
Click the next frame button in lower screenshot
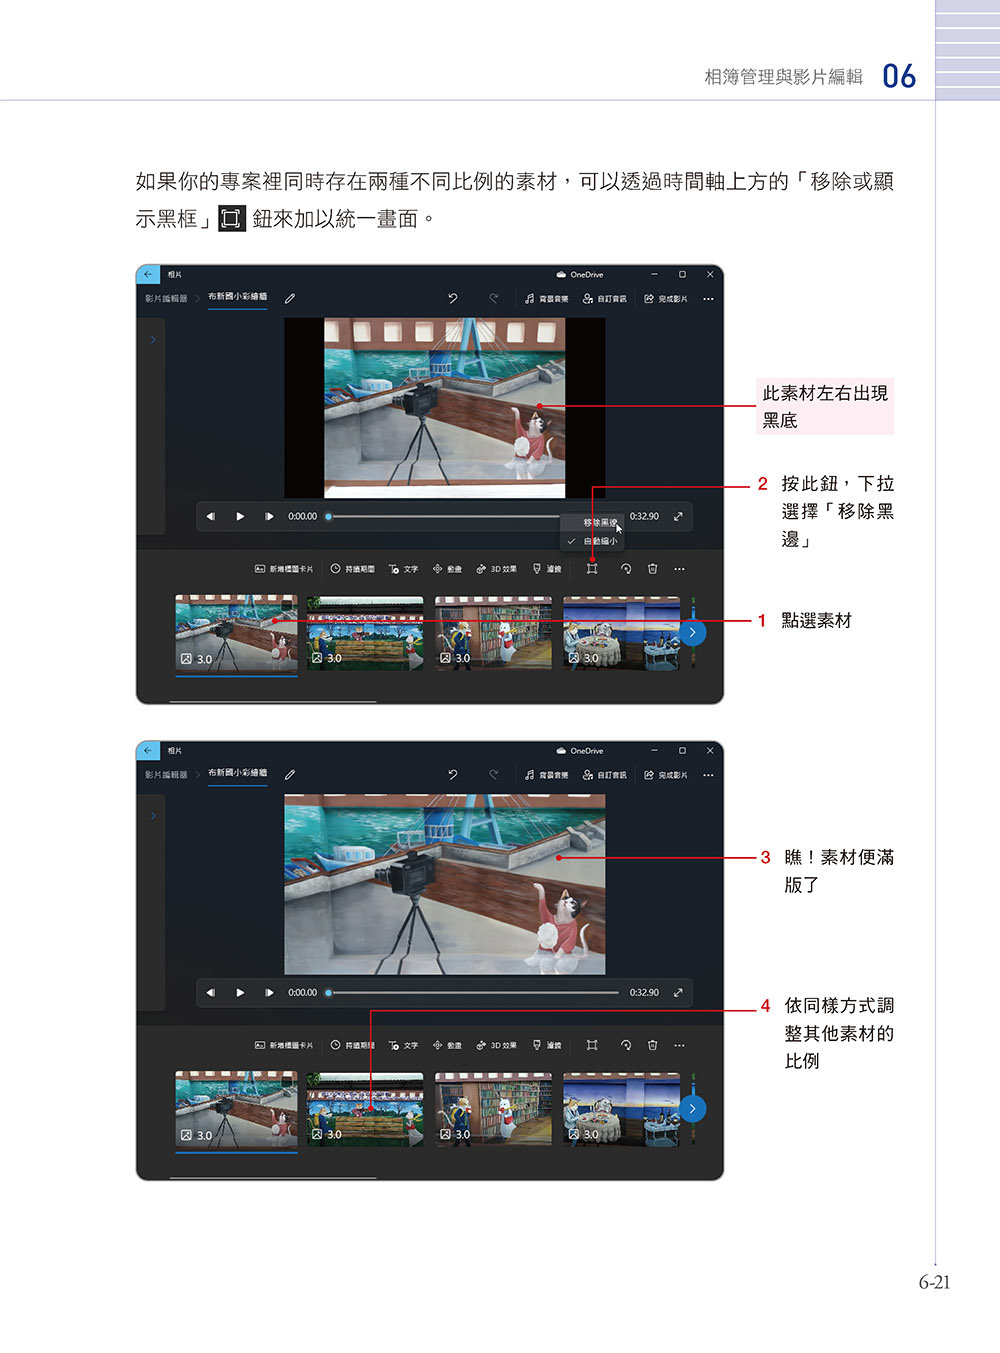tap(269, 993)
